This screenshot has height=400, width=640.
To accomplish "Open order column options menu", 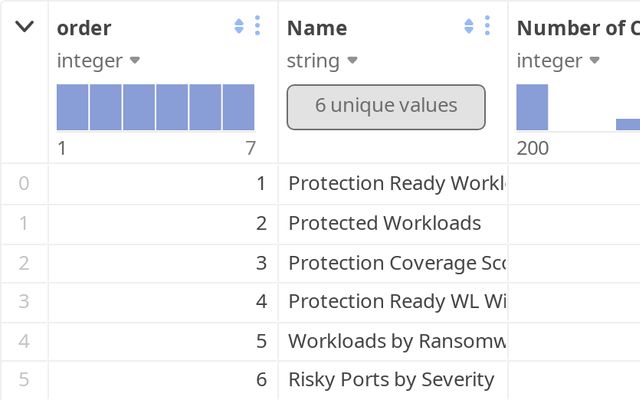I will click(x=257, y=26).
